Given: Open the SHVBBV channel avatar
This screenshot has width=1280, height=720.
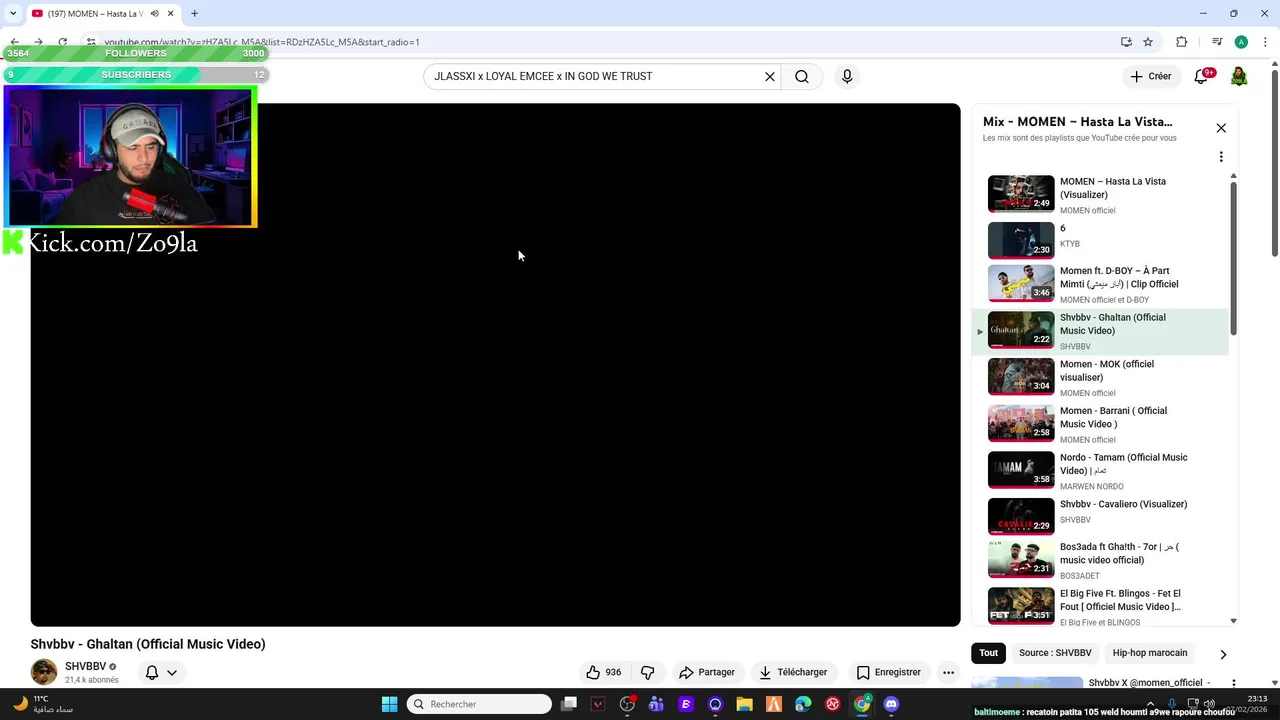Looking at the screenshot, I should [44, 672].
